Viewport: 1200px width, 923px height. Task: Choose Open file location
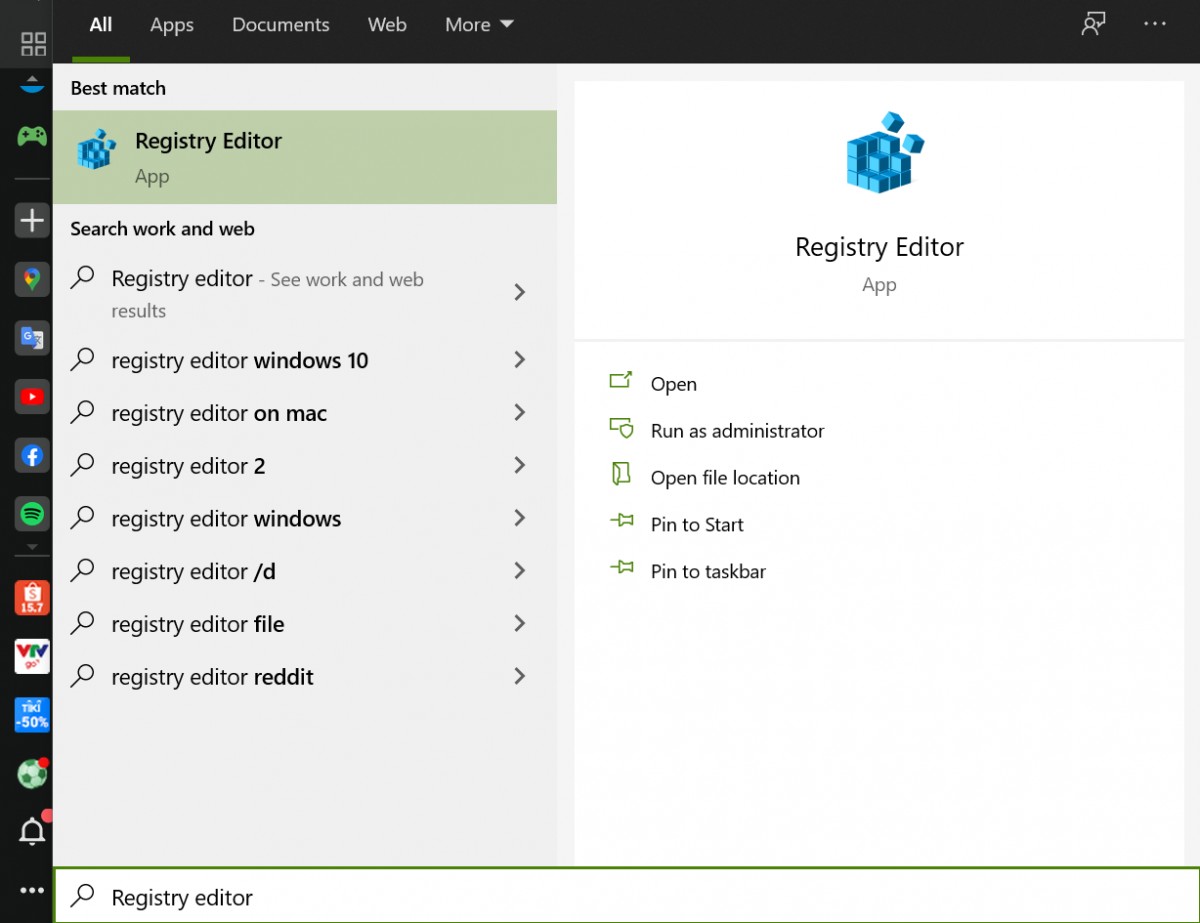725,478
